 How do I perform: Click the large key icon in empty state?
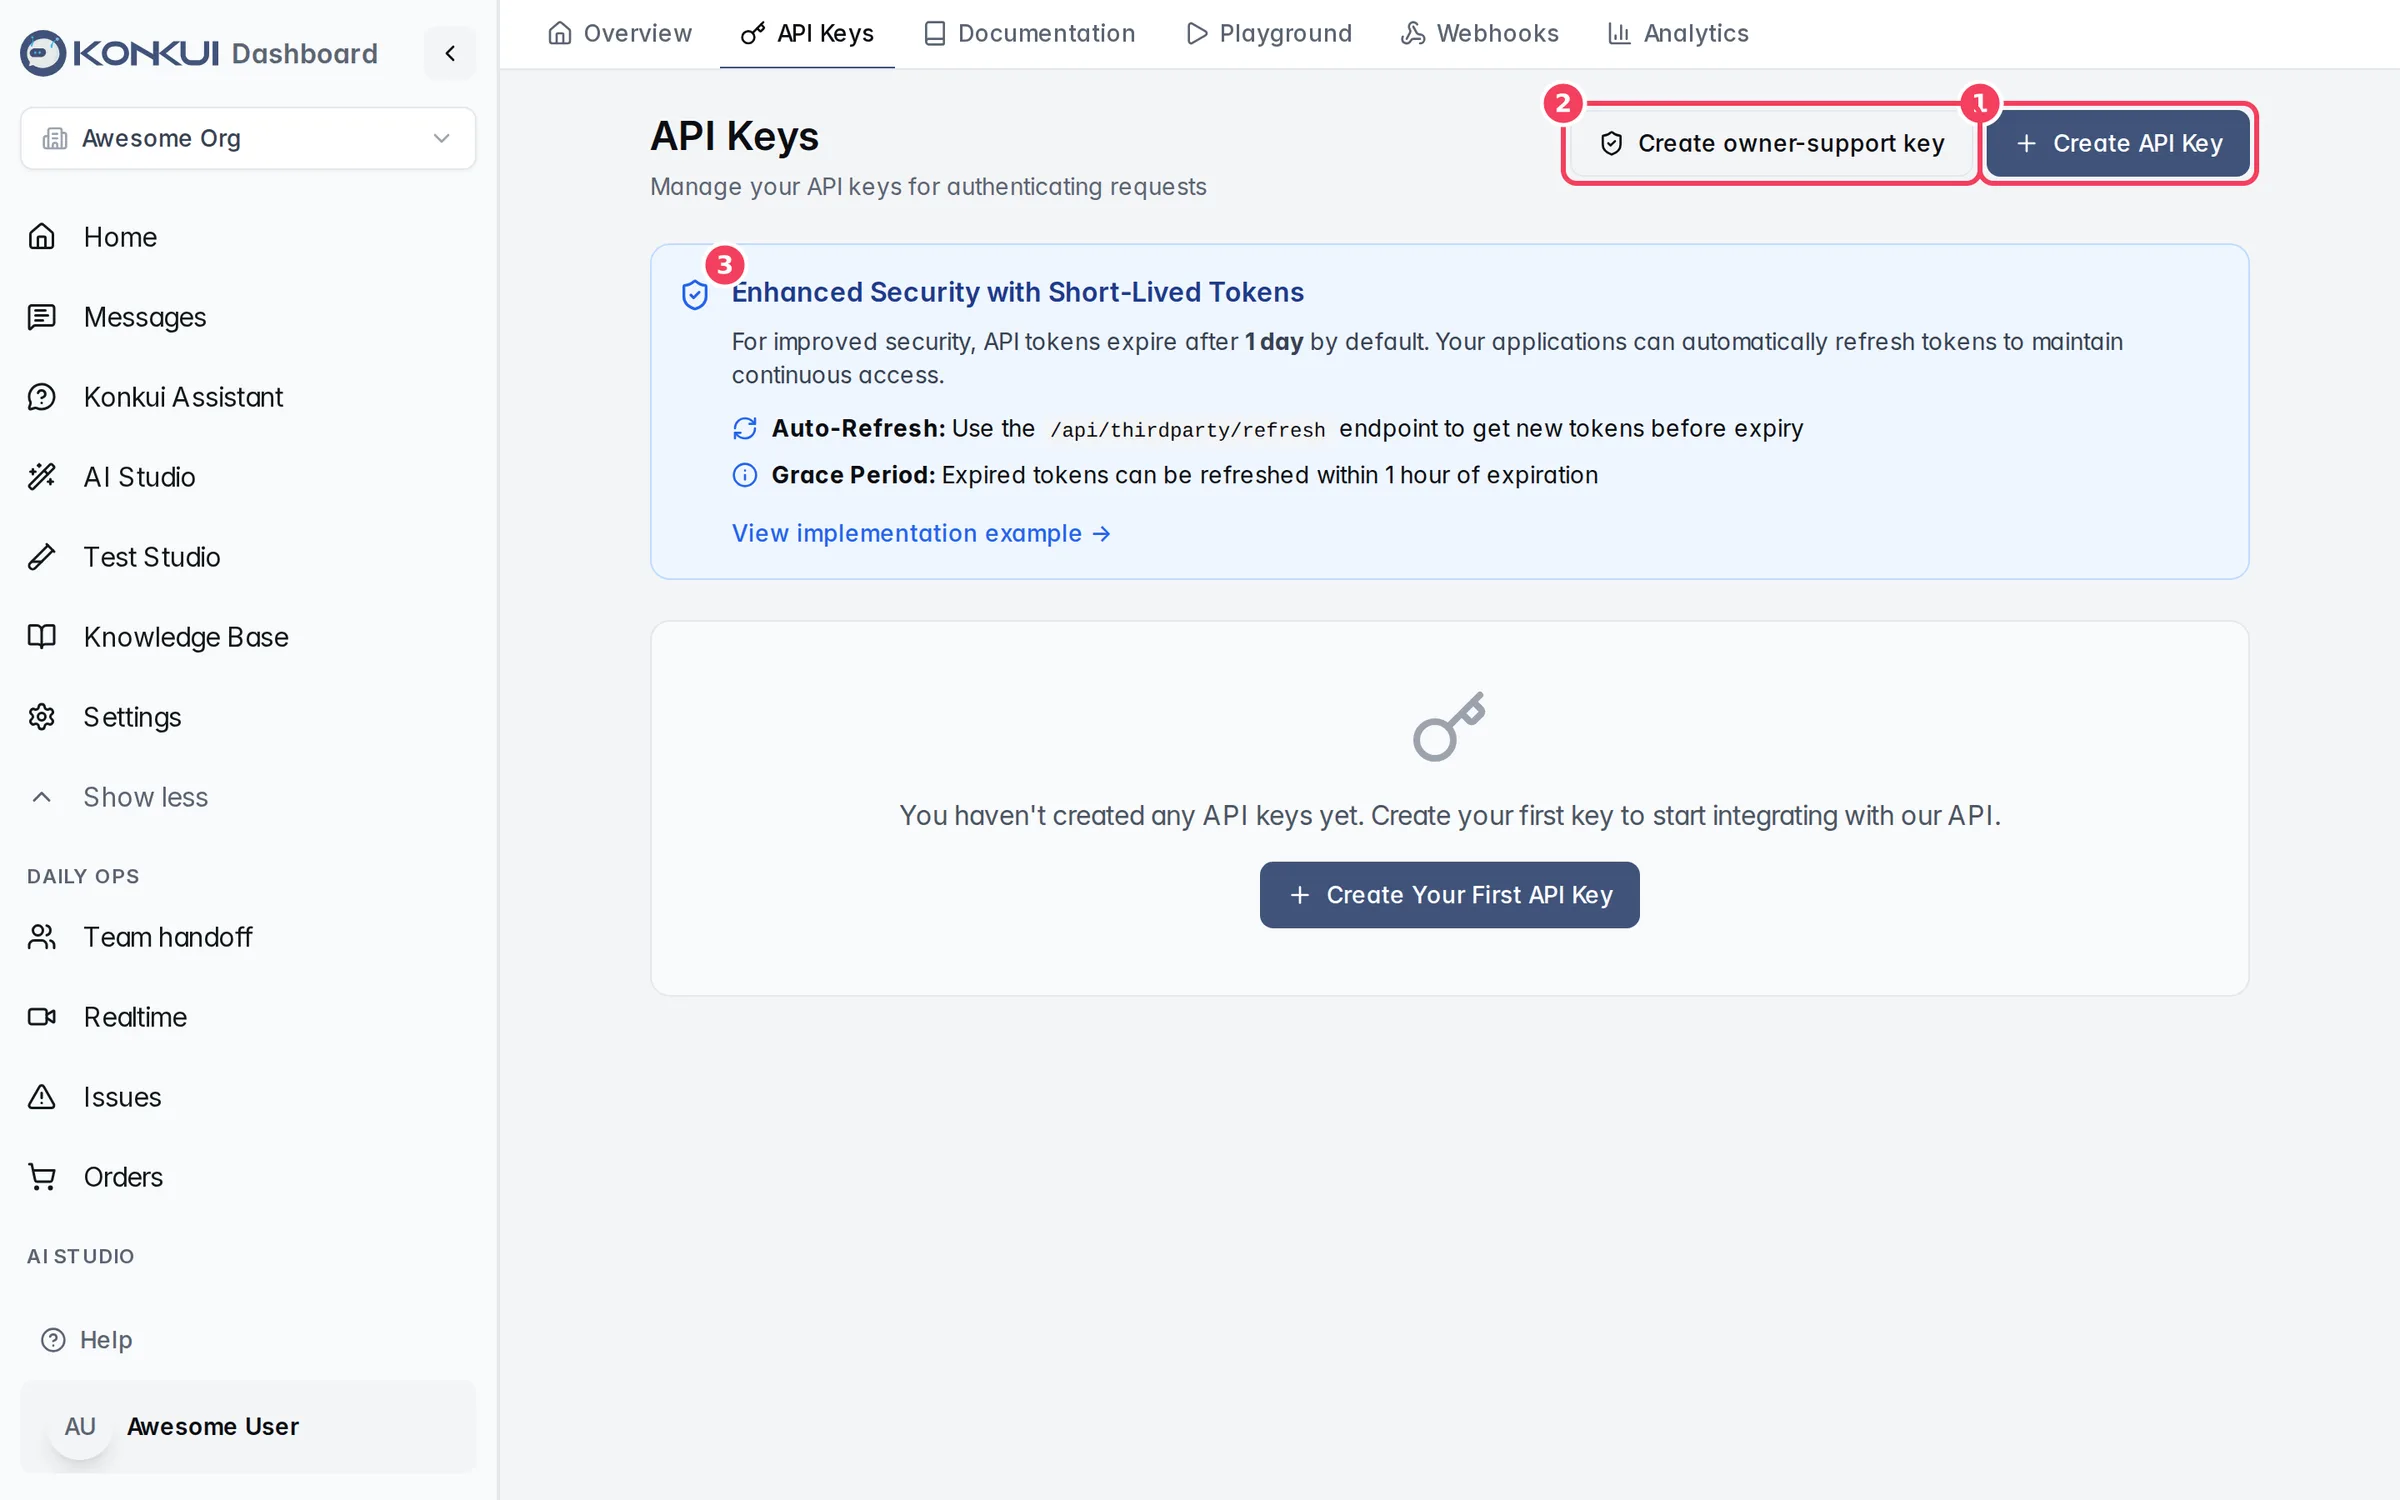(x=1449, y=727)
